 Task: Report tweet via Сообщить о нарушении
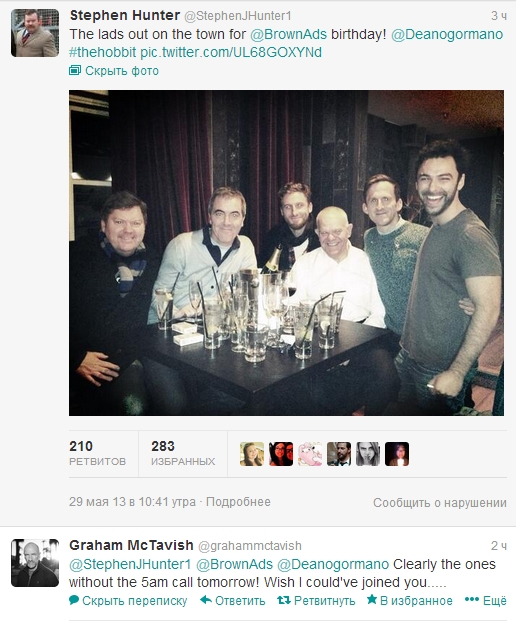pos(440,503)
